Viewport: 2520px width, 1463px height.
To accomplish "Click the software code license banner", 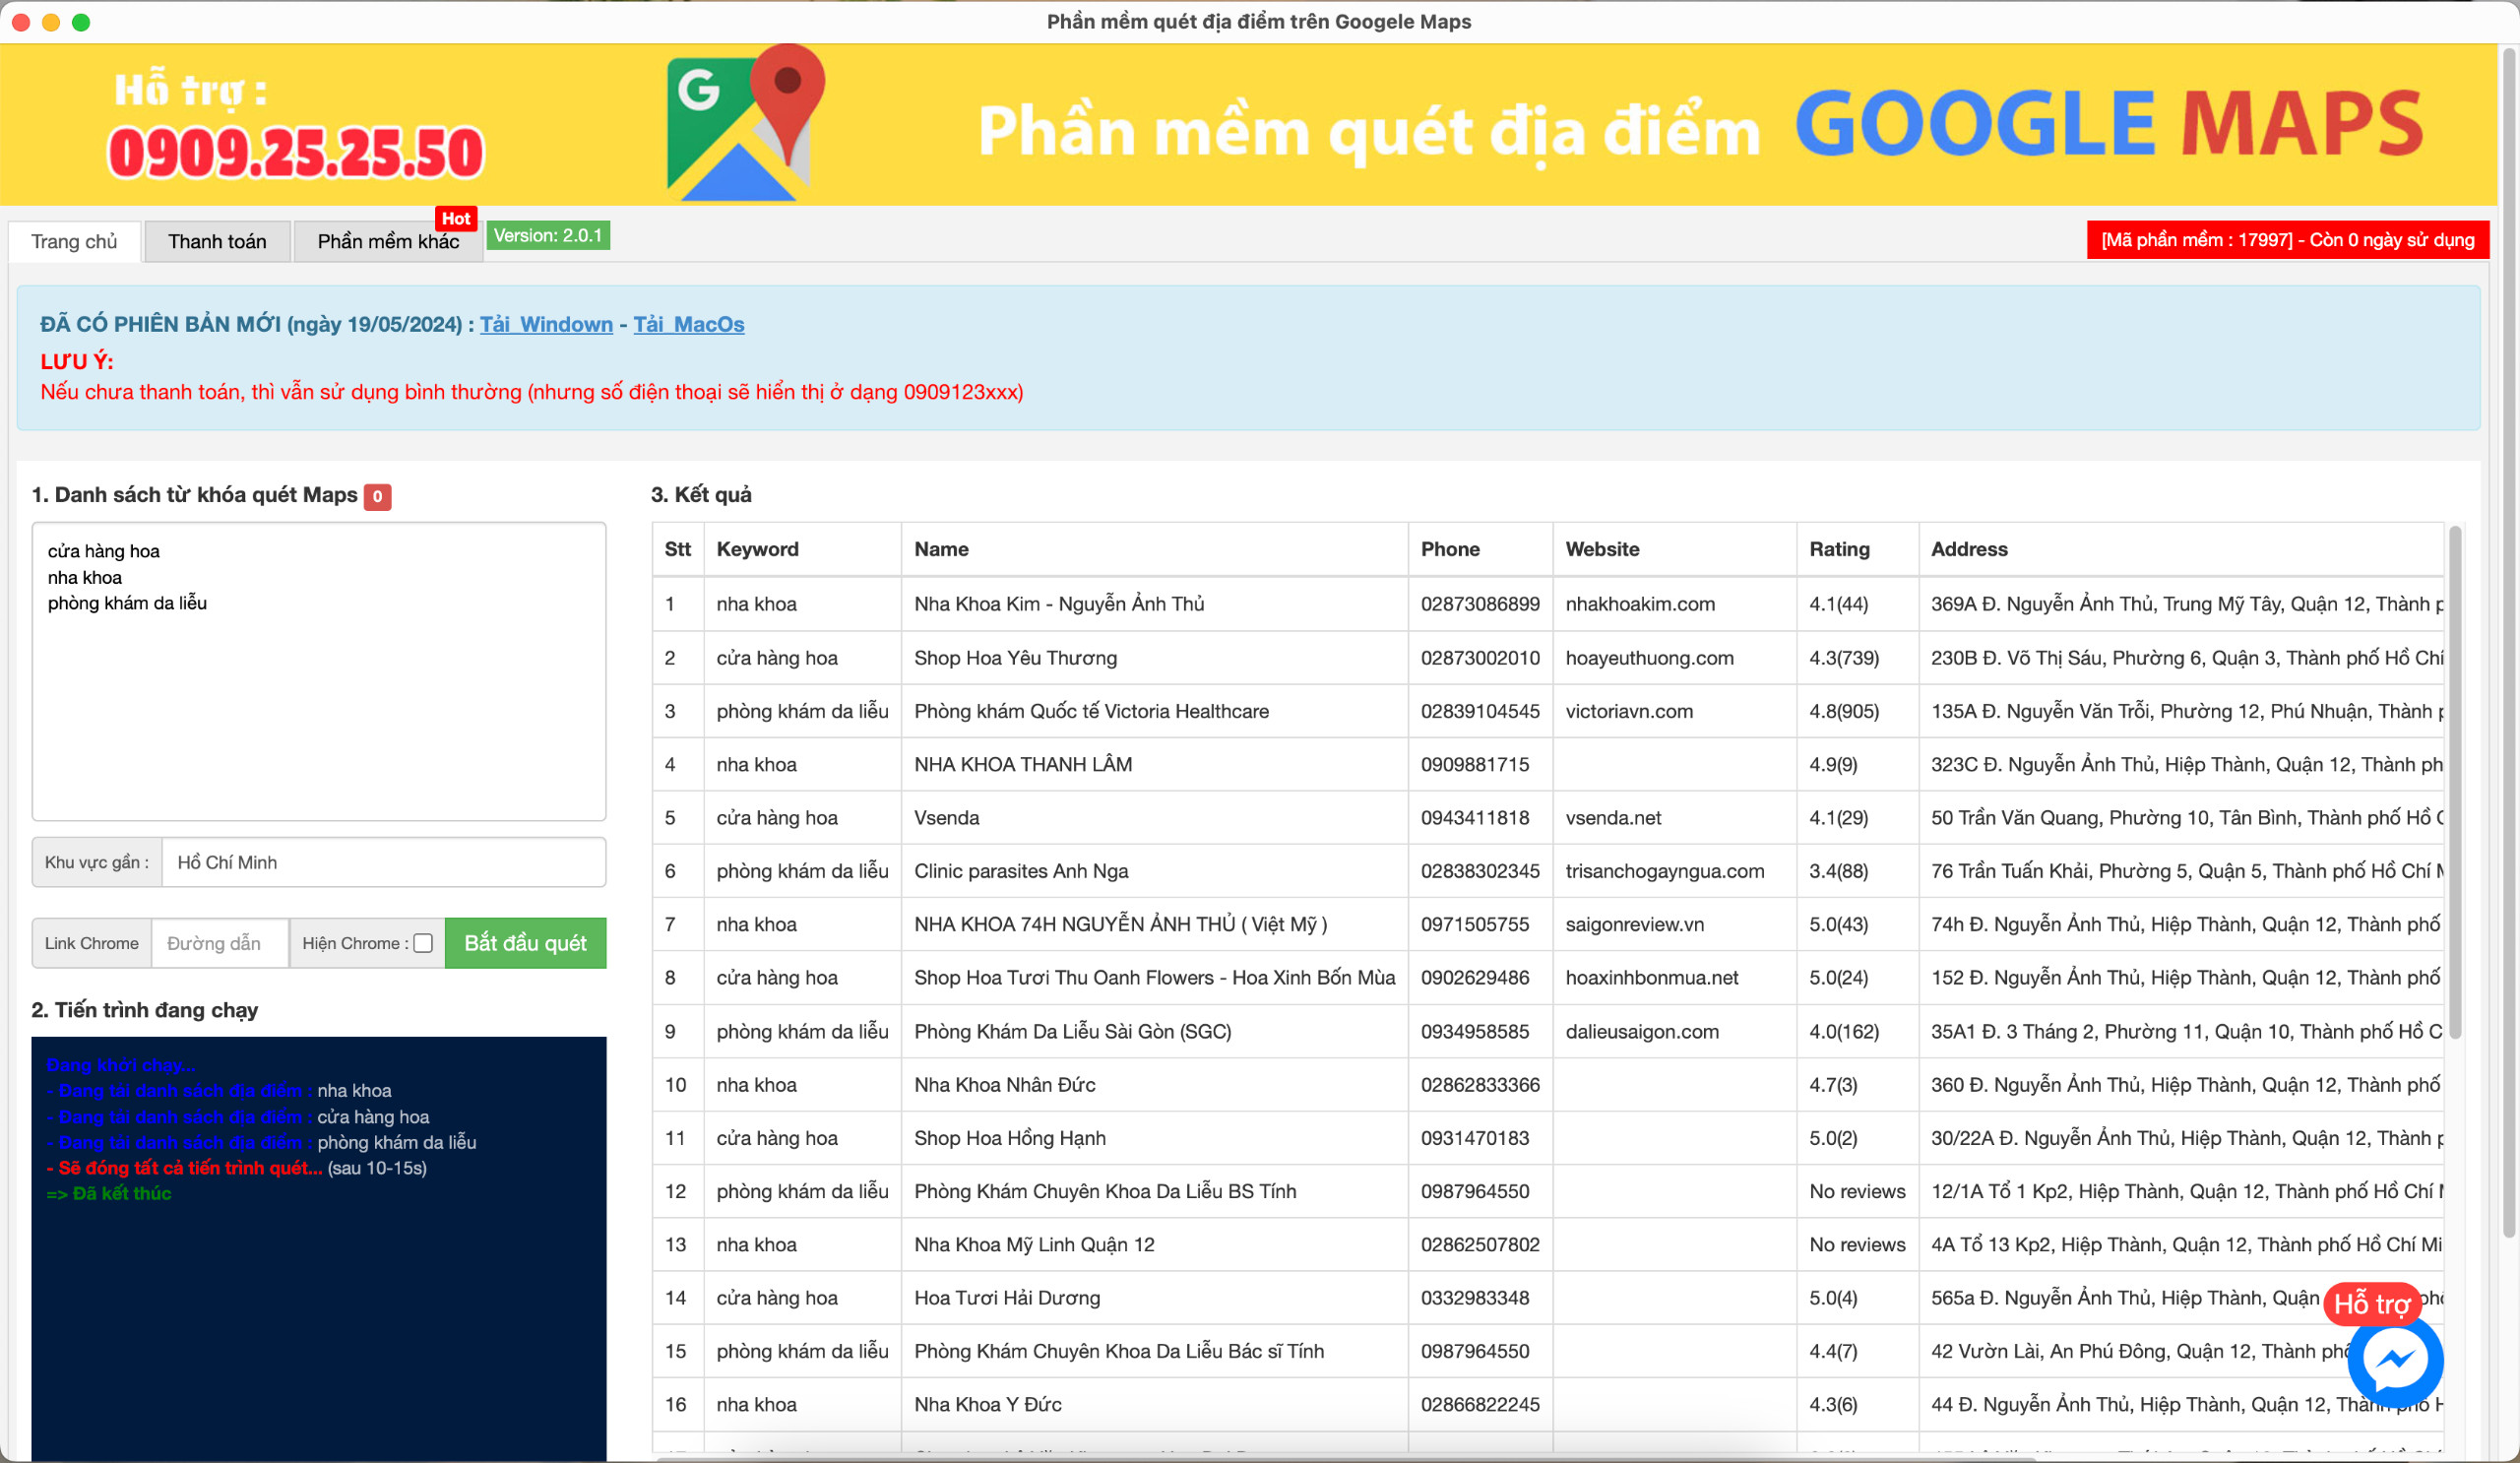I will (x=2287, y=240).
